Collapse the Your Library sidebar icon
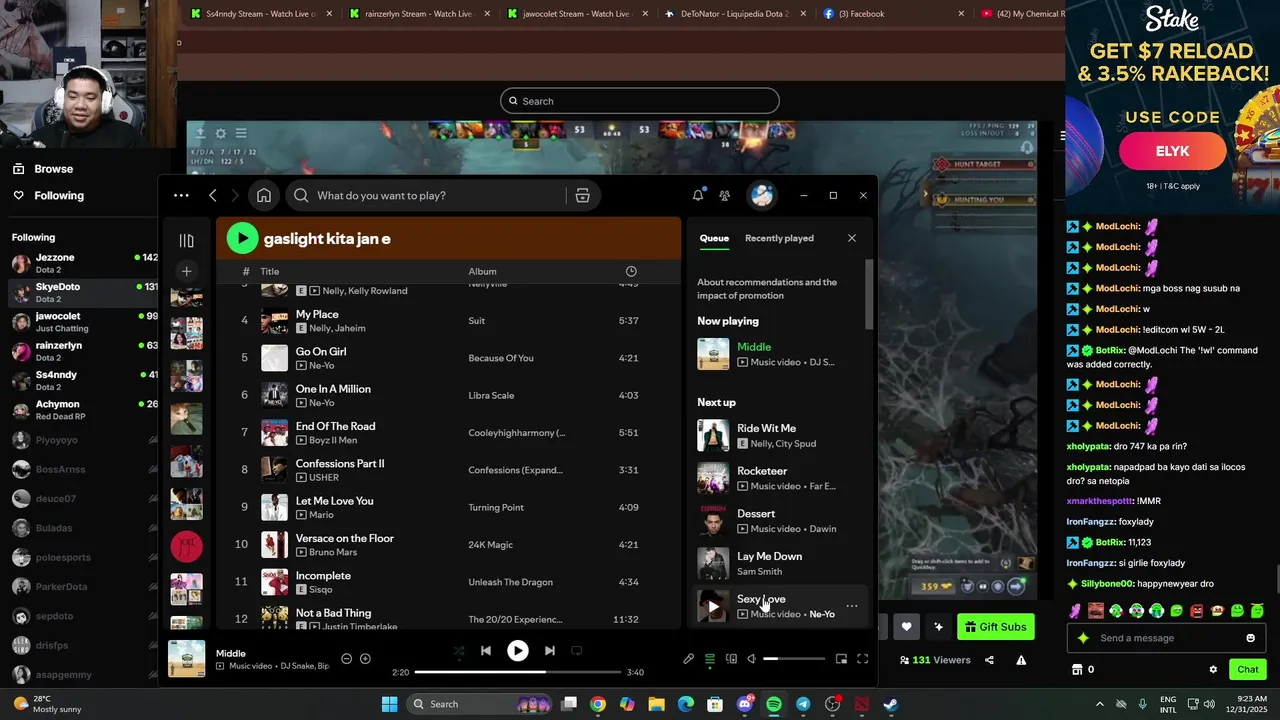This screenshot has width=1280, height=720. click(186, 241)
